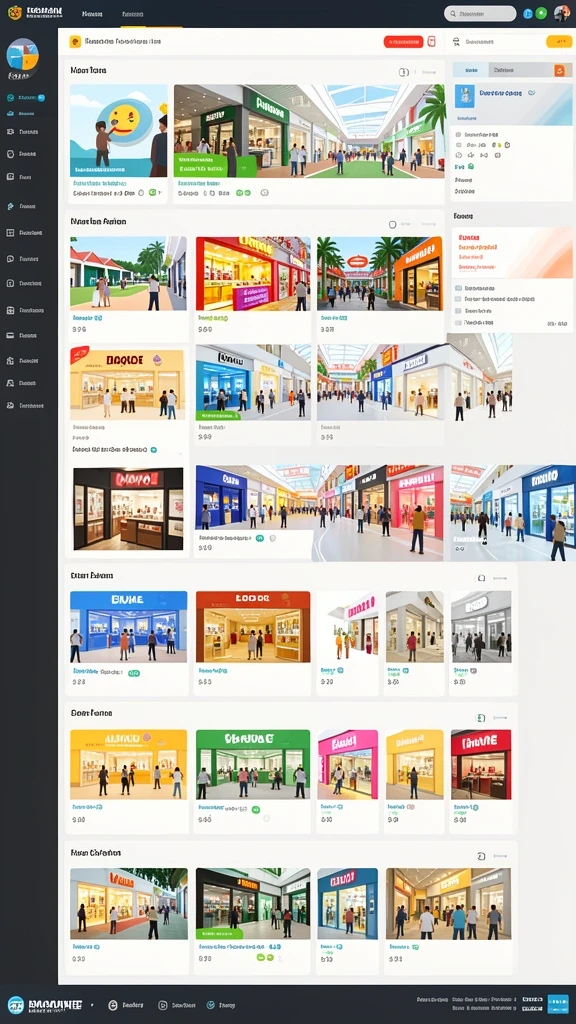The width and height of the screenshot is (576, 1024).
Task: Open the search field in the top bar
Action: click(480, 13)
